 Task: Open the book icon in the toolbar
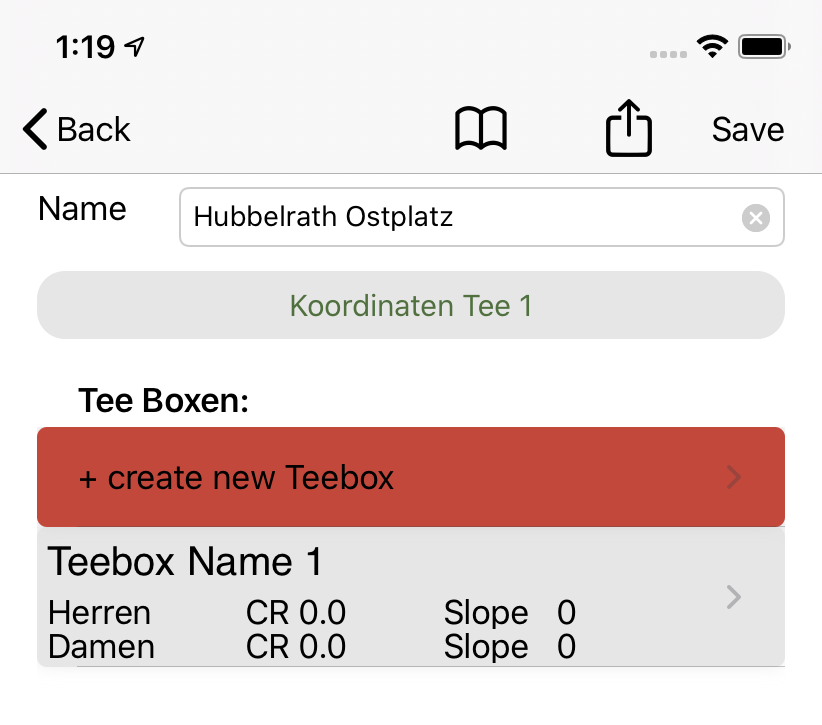[481, 130]
